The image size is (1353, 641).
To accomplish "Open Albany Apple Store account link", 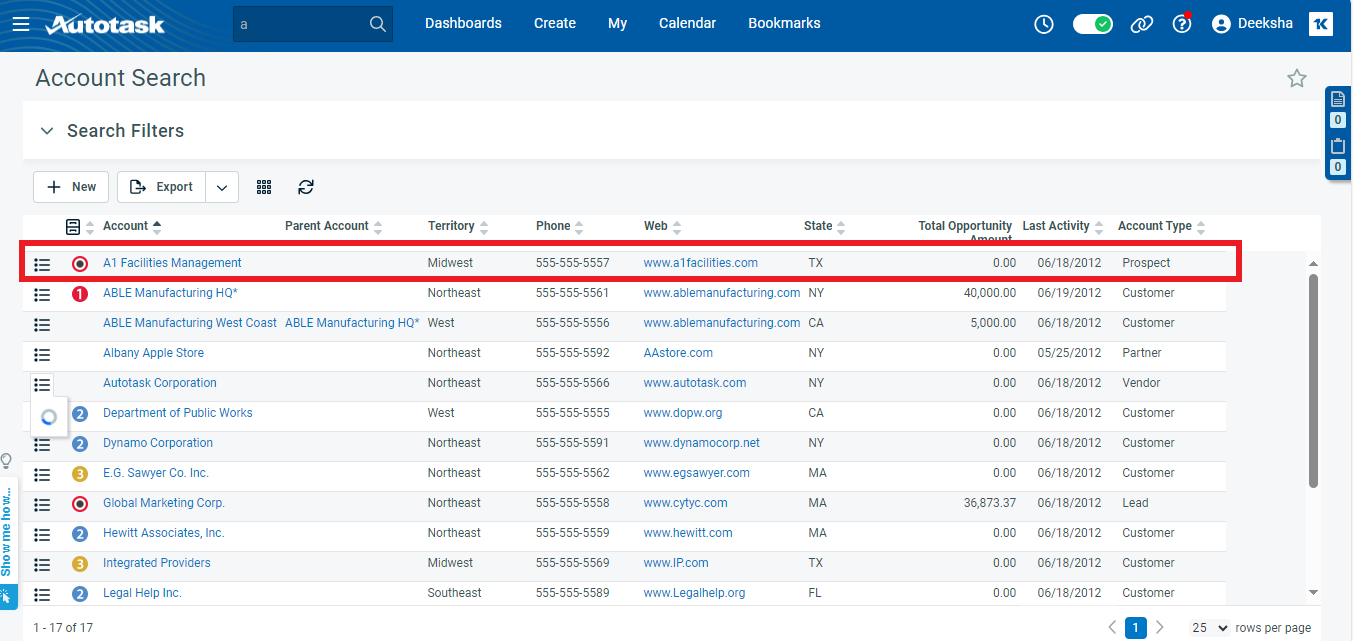I will [153, 353].
